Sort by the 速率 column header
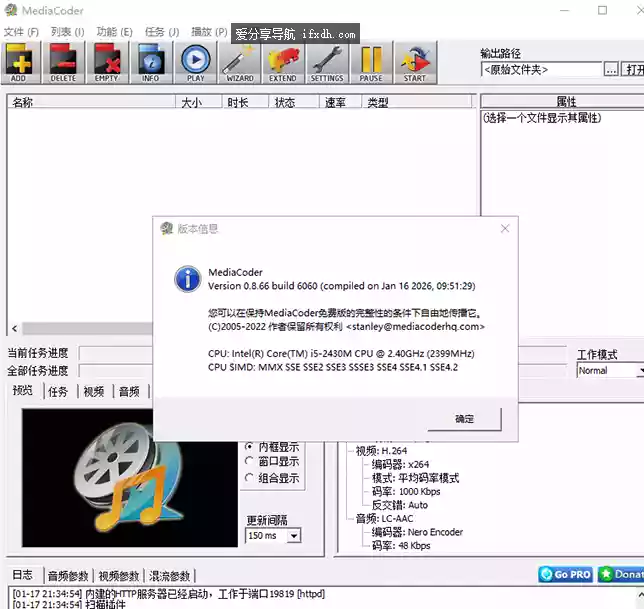This screenshot has width=644, height=609. point(340,102)
